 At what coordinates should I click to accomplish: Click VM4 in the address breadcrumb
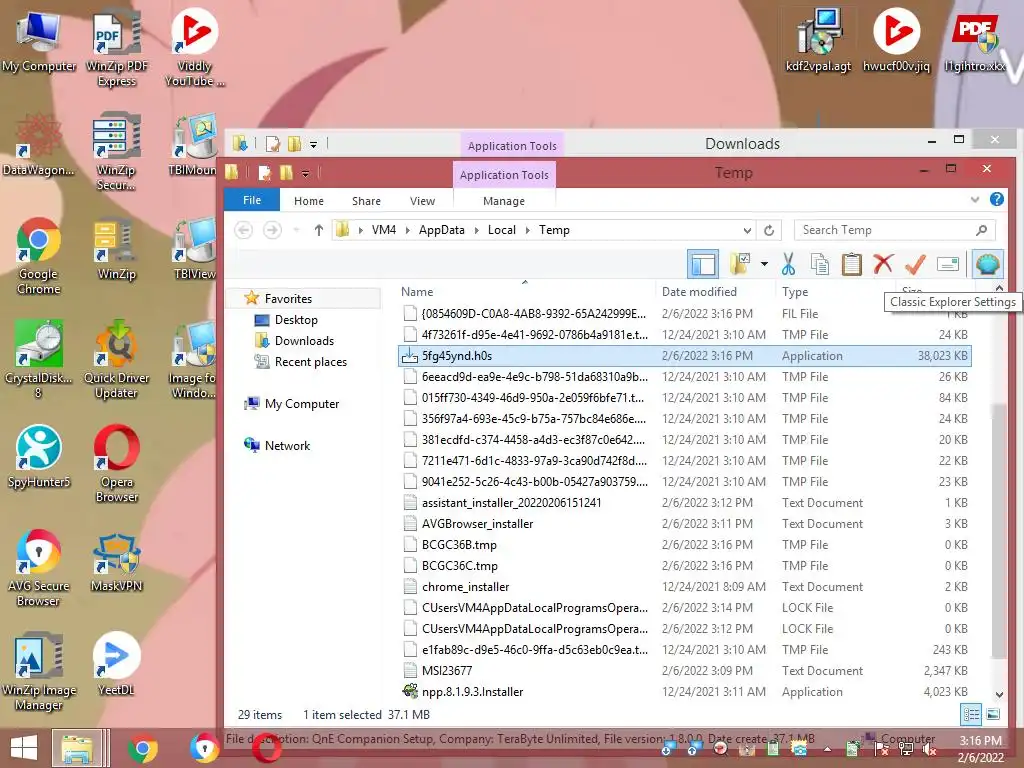(x=383, y=230)
